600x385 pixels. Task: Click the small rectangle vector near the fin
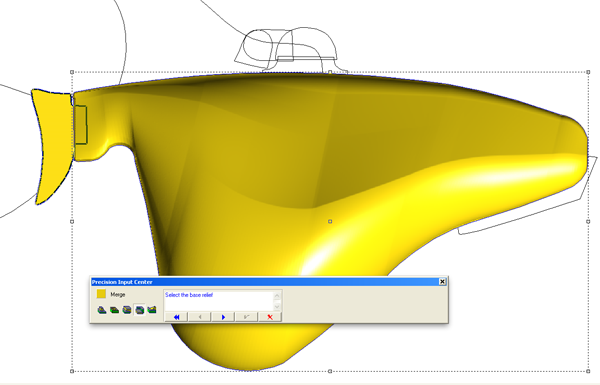click(81, 125)
